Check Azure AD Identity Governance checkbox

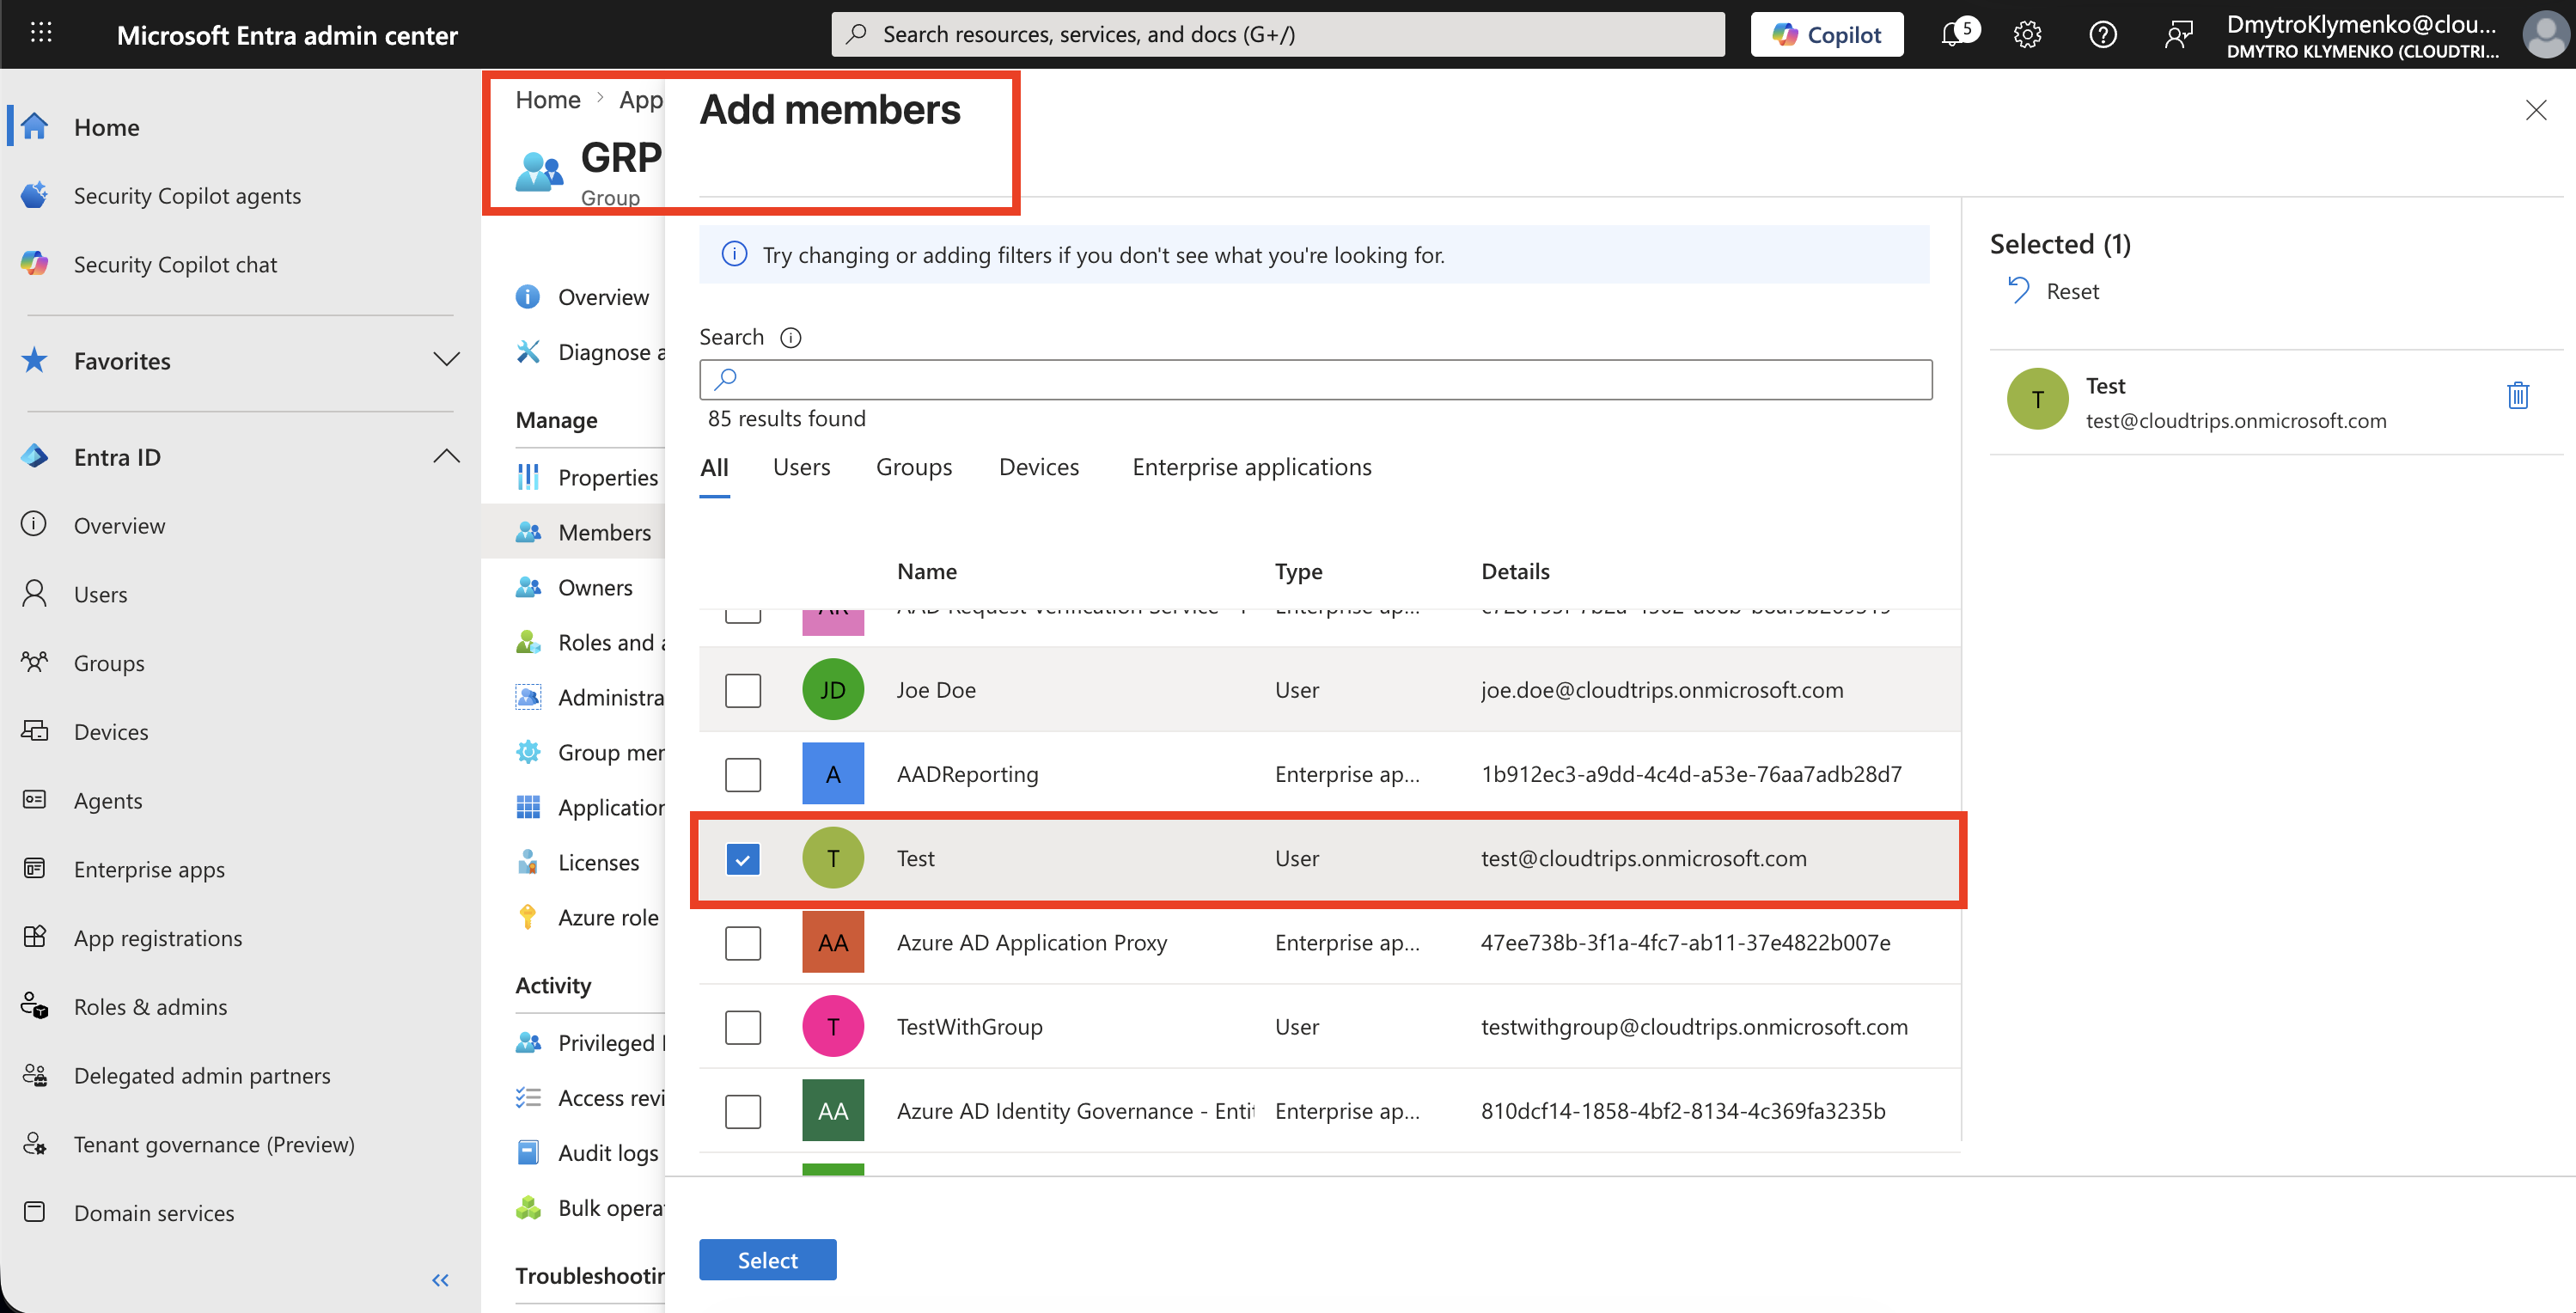tap(742, 1110)
